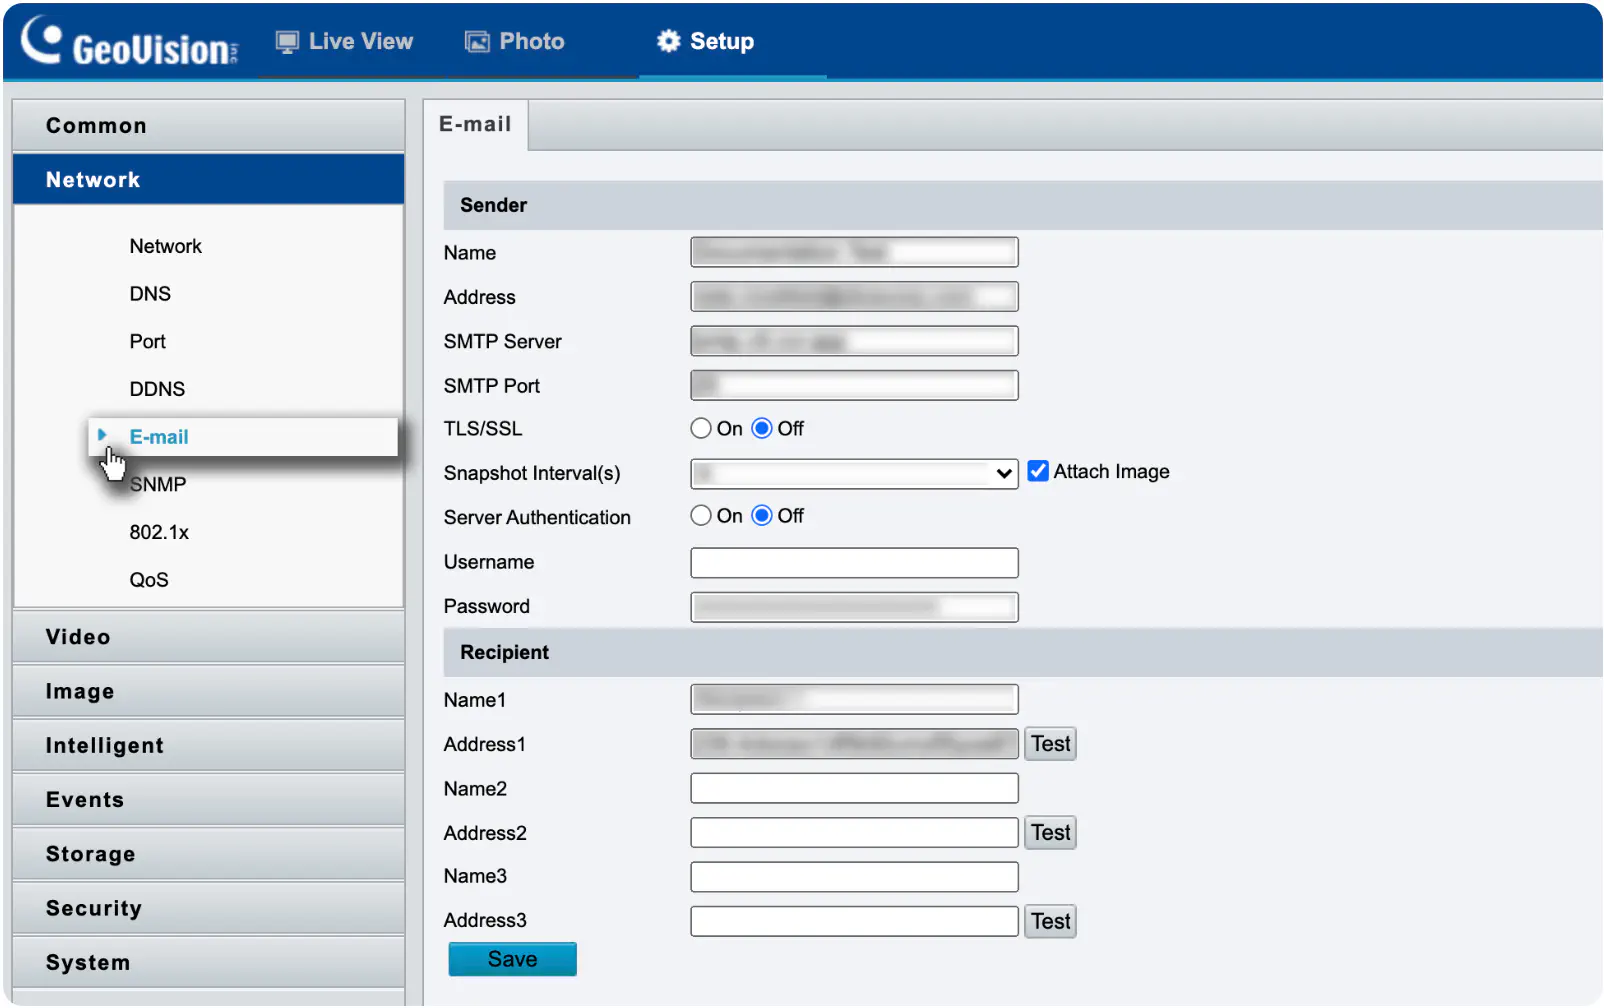Open the DNS settings page
The width and height of the screenshot is (1604, 1008).
click(x=150, y=294)
